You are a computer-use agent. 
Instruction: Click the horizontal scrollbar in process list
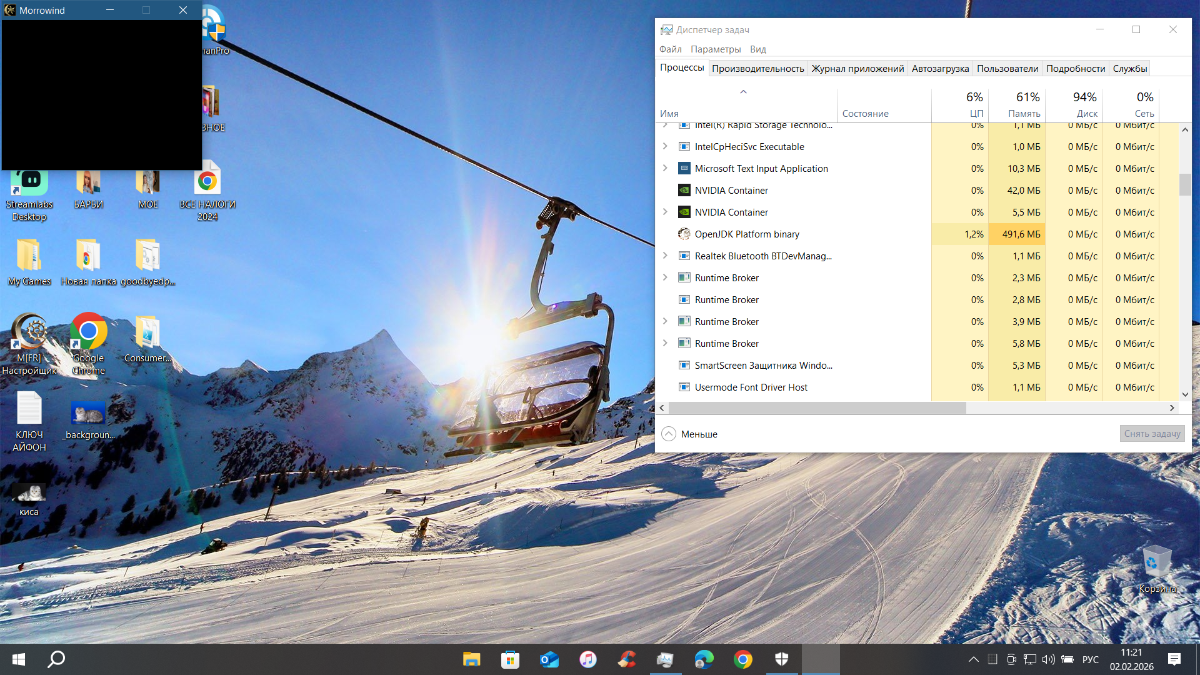pyautogui.click(x=812, y=408)
